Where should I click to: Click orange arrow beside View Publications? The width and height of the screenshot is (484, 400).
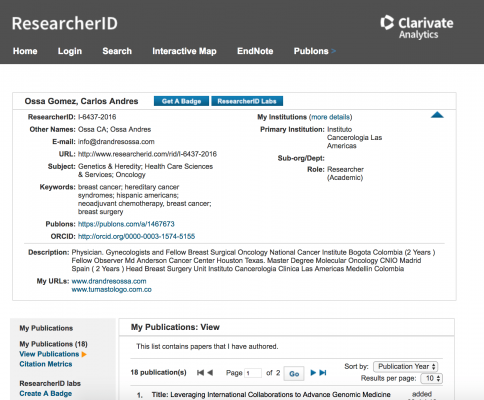pos(84,354)
